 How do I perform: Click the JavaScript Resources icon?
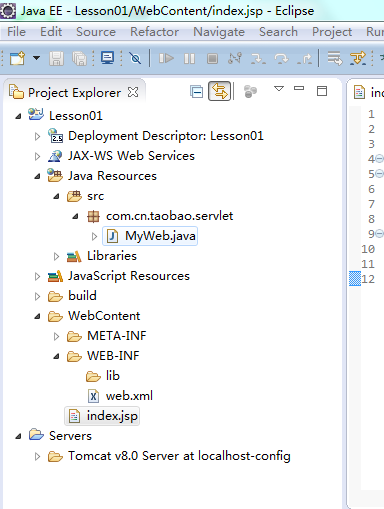[x=55, y=276]
